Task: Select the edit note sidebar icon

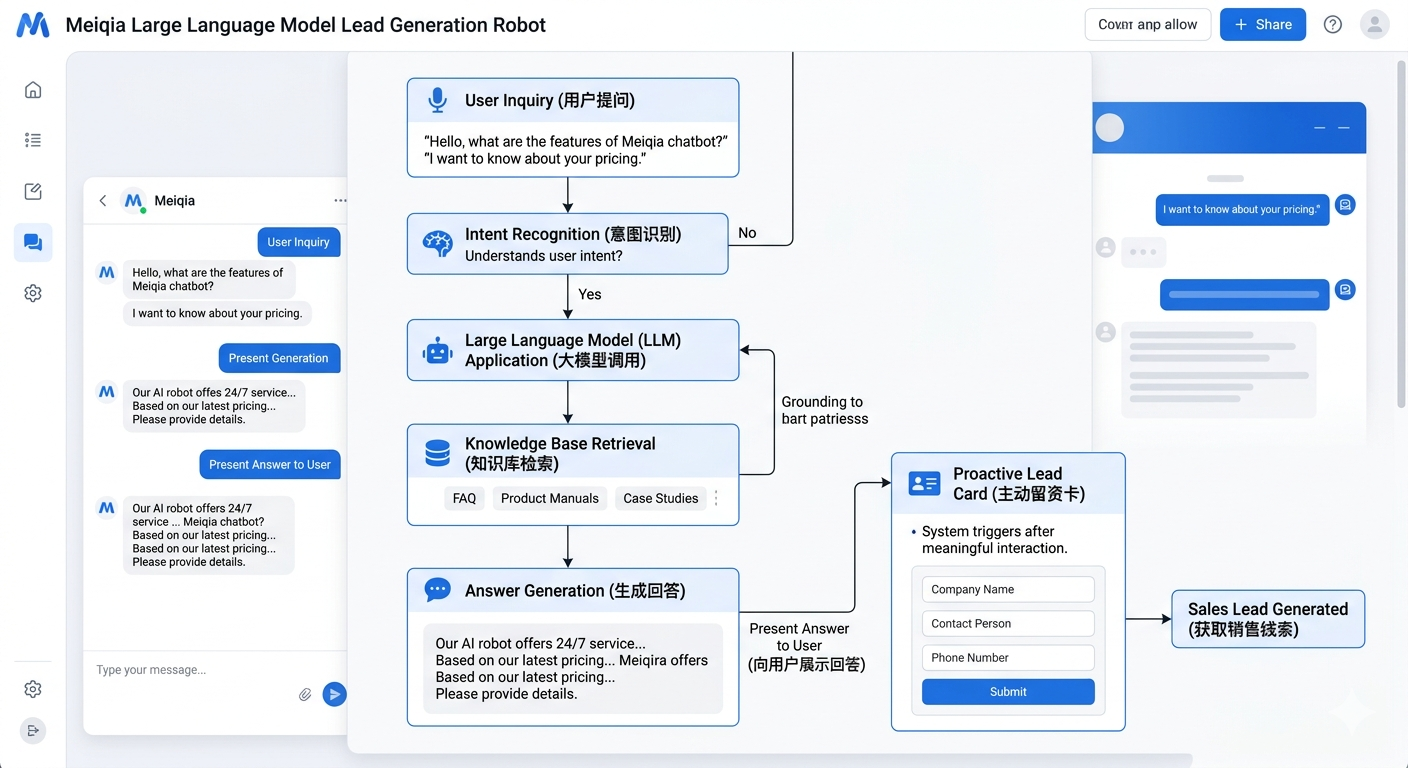Action: pyautogui.click(x=33, y=192)
